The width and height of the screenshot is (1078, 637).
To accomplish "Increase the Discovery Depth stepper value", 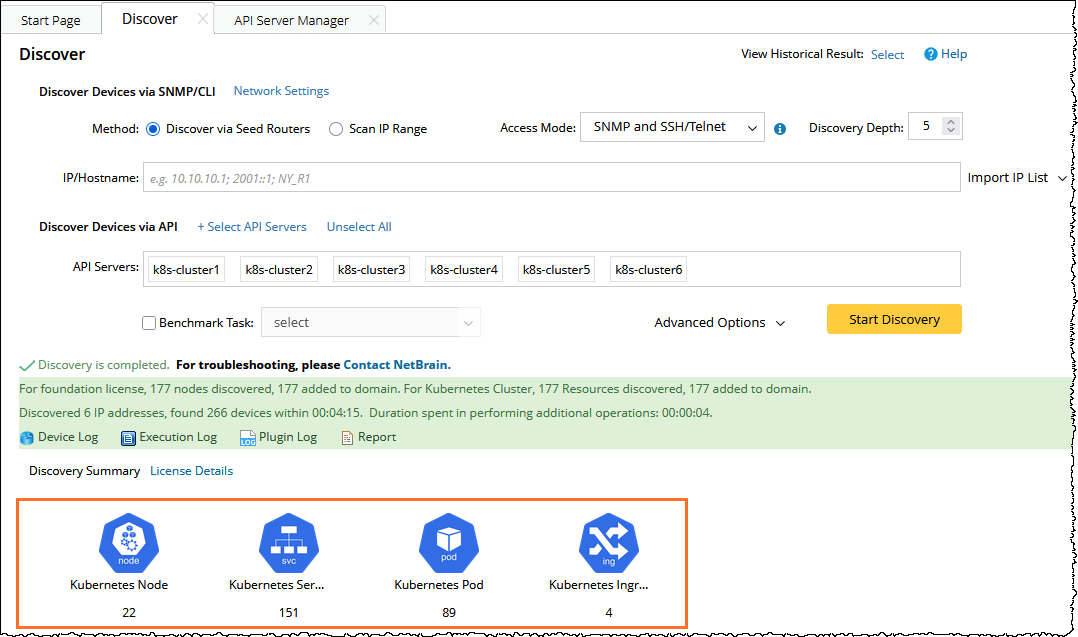I will 951,122.
